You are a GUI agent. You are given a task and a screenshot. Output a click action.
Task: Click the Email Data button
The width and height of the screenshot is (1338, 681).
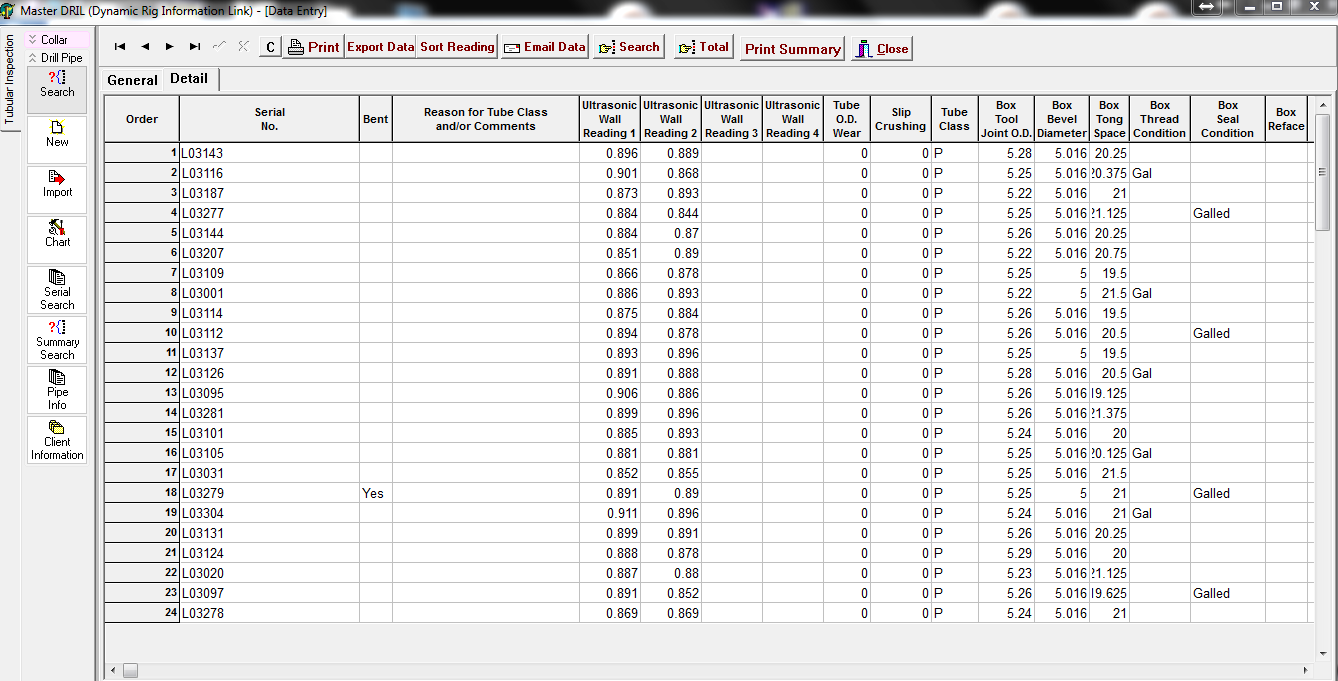coord(544,47)
